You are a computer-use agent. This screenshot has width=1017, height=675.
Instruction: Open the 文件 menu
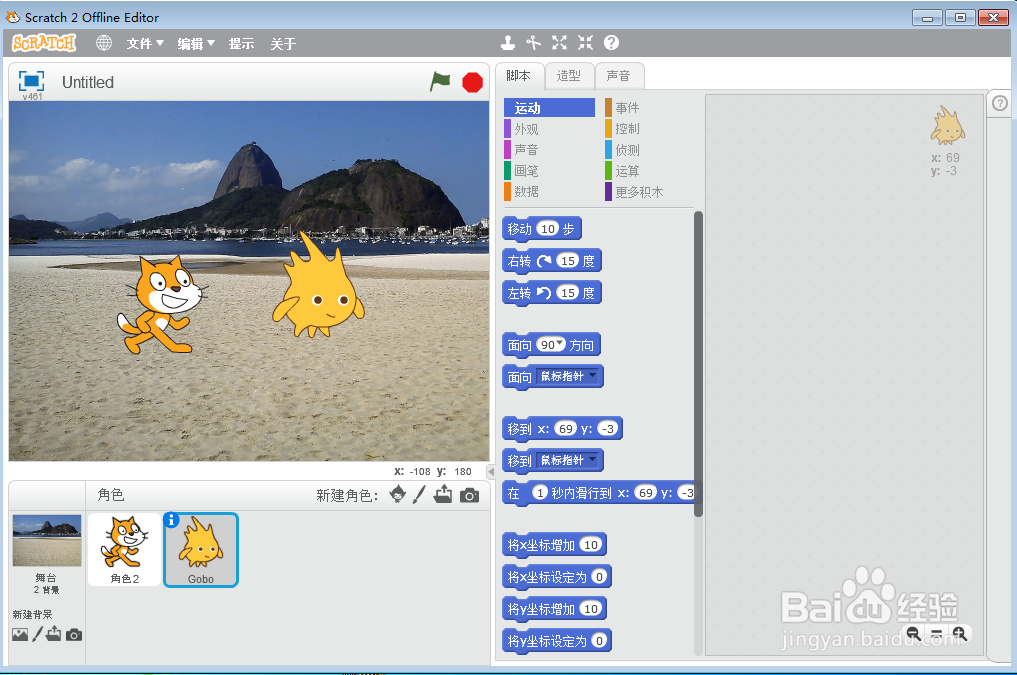(145, 43)
